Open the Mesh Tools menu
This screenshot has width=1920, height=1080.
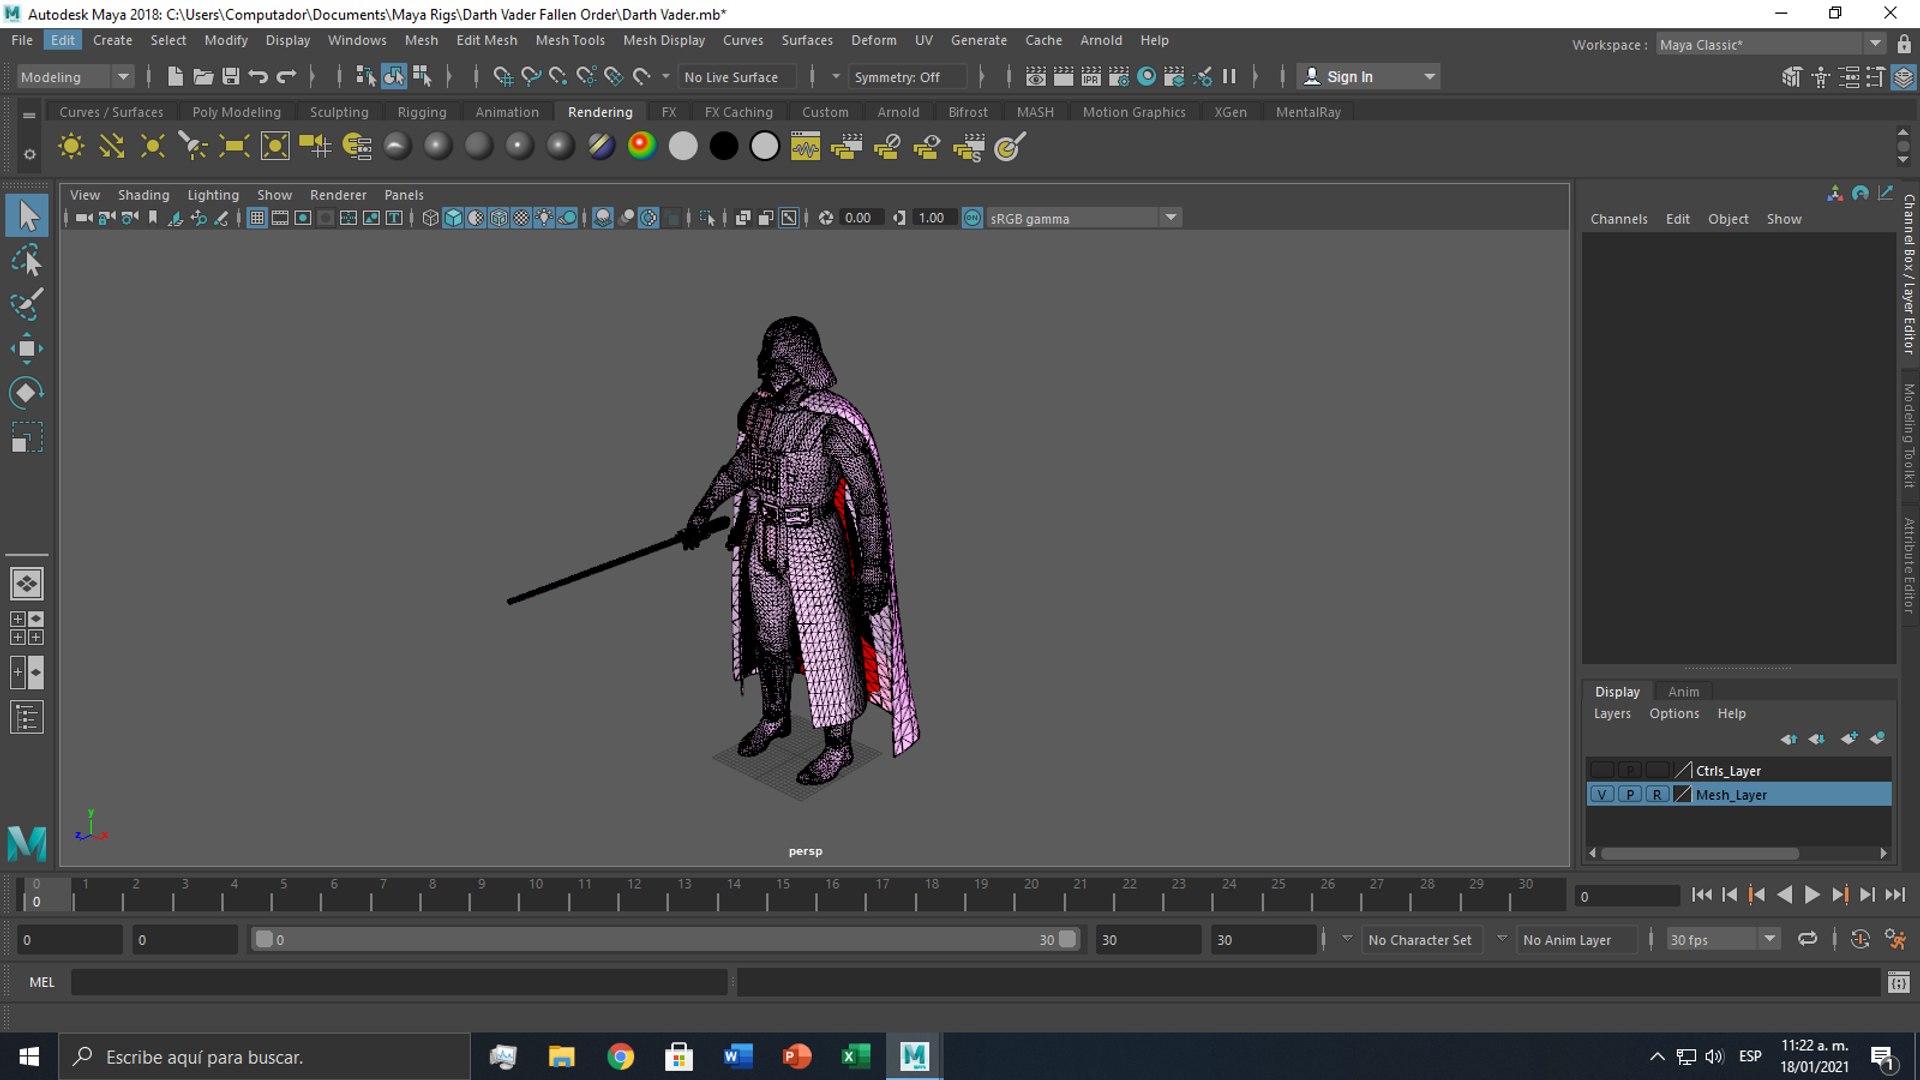(x=570, y=40)
